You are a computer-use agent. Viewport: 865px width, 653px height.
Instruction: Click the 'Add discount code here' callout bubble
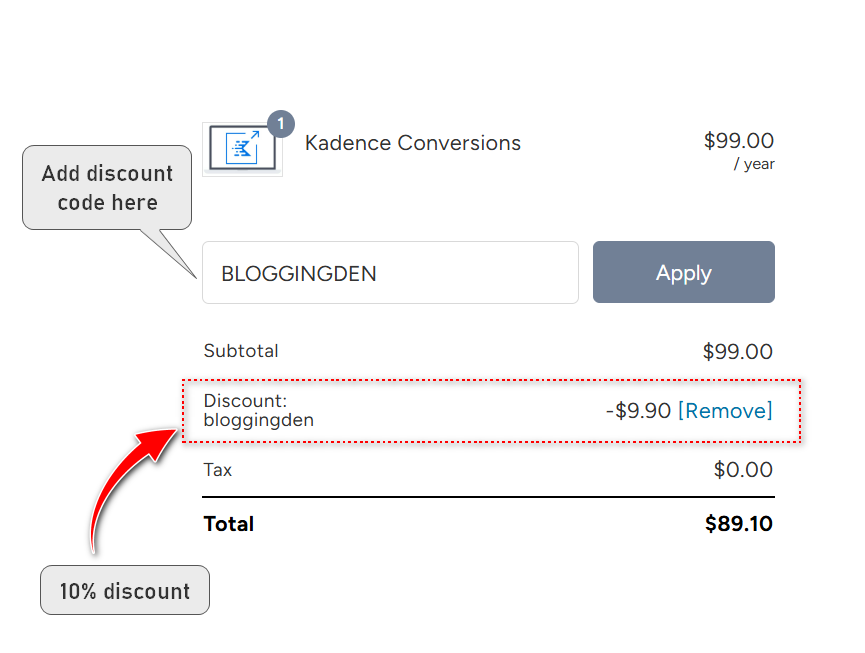[x=106, y=188]
